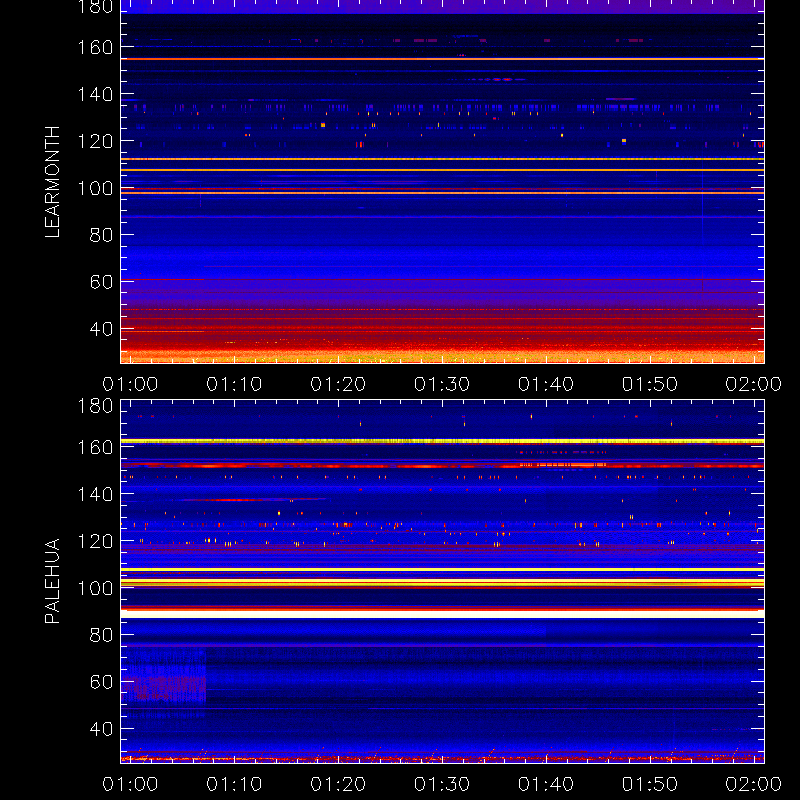Pick the 160 frequency label on Palehua plot

95,447
